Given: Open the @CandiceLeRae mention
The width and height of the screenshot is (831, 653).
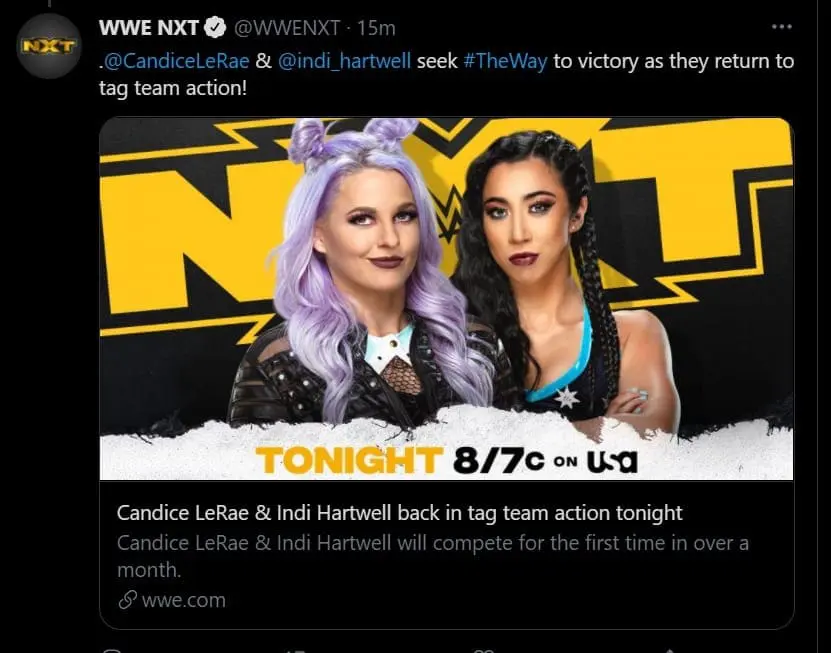Looking at the screenshot, I should 176,61.
